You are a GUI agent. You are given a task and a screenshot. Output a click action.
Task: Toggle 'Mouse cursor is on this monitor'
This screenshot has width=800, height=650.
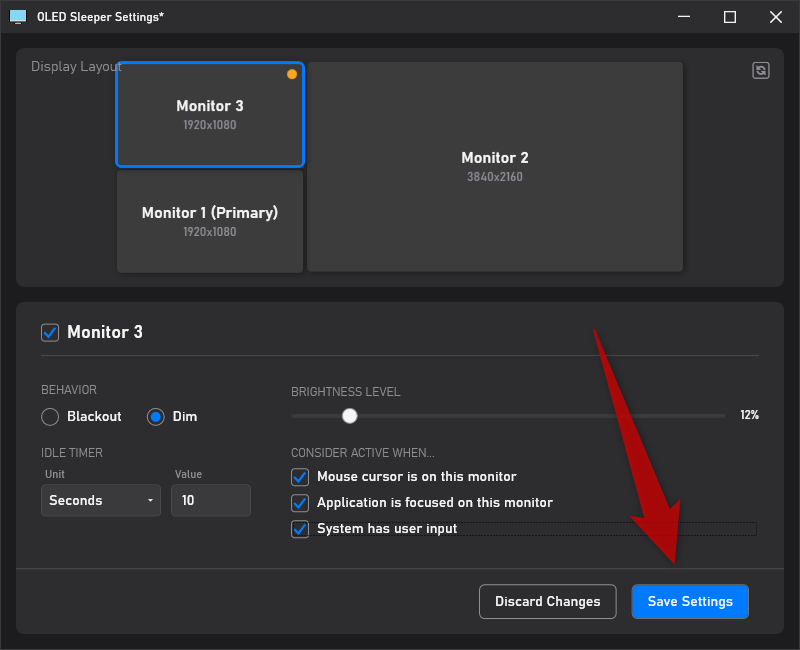click(300, 477)
